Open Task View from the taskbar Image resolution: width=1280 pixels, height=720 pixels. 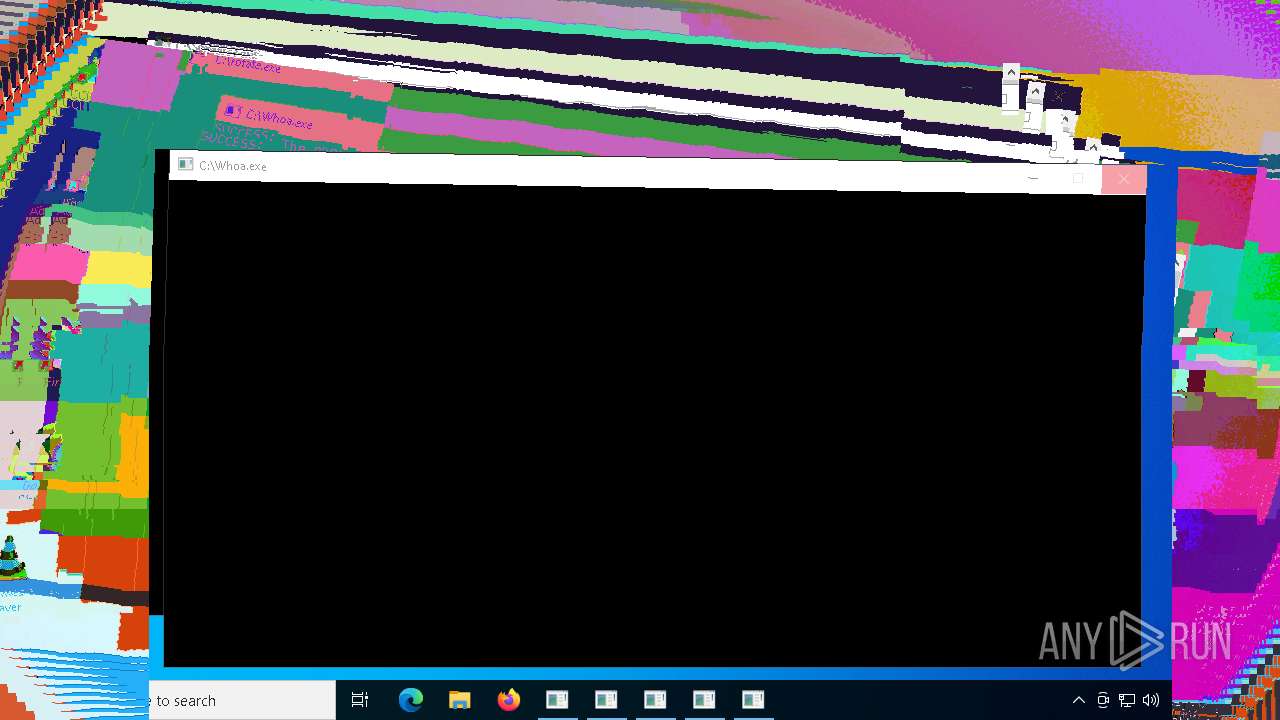pyautogui.click(x=360, y=700)
